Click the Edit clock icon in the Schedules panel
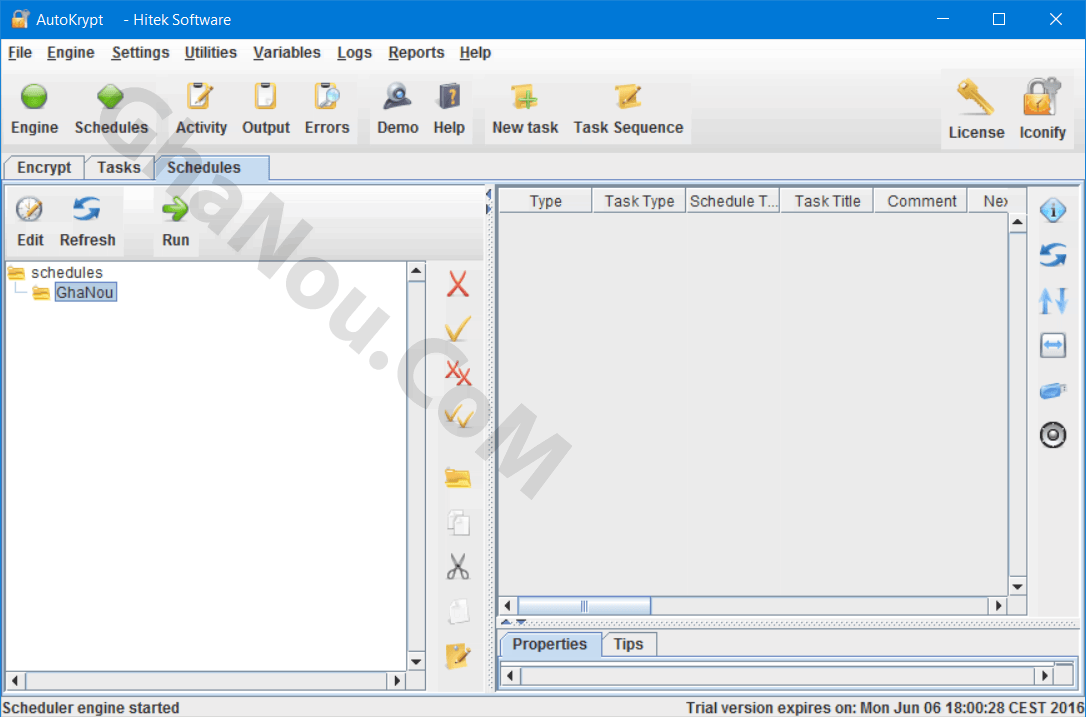Image resolution: width=1086 pixels, height=717 pixels. (29, 209)
